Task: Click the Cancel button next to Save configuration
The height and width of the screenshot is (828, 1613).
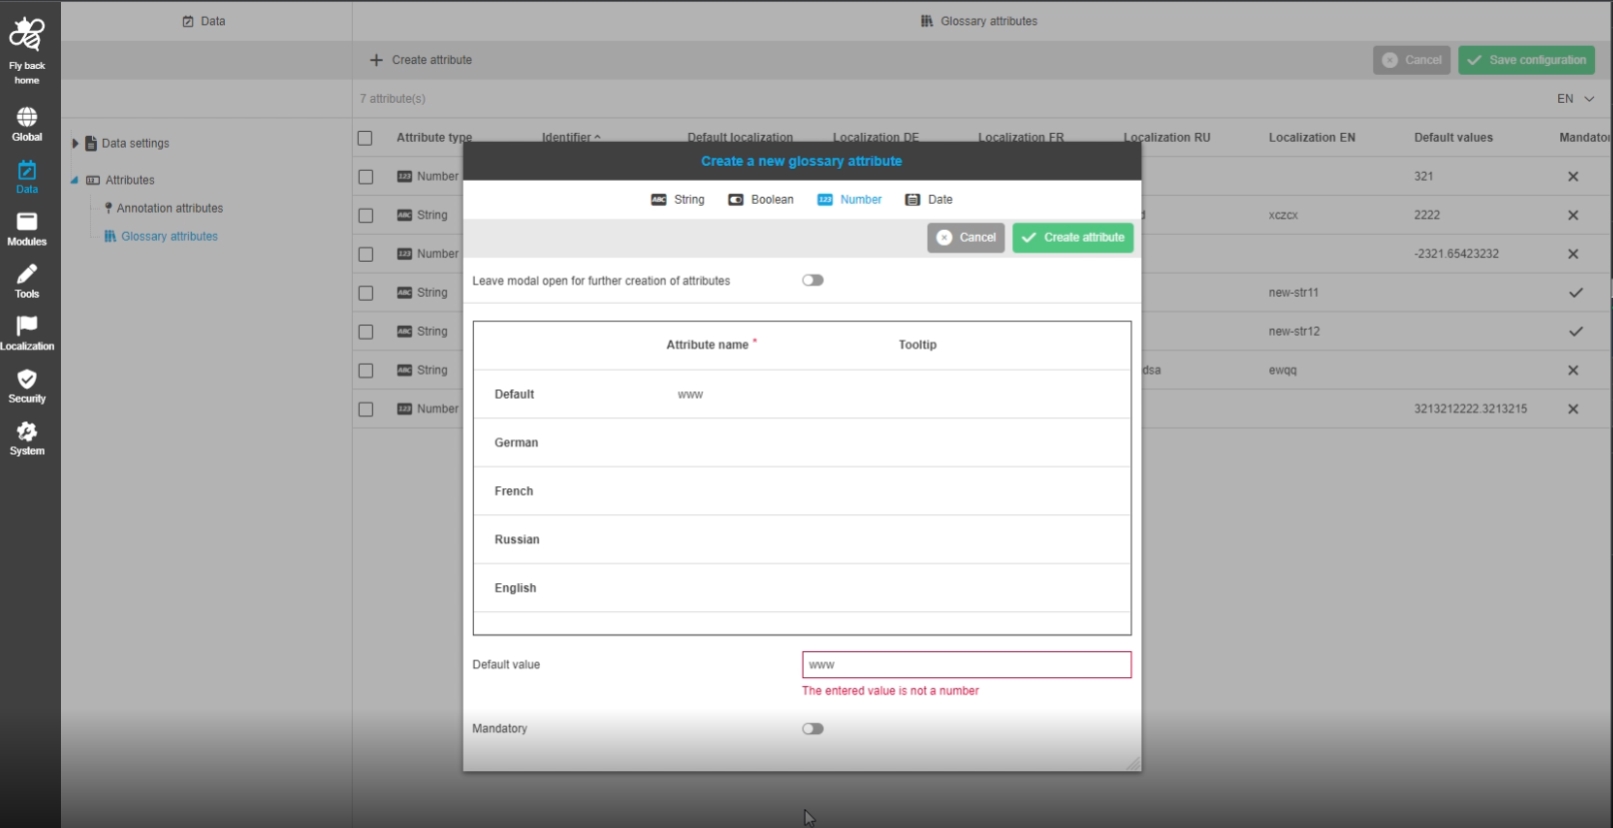Action: click(x=1412, y=60)
